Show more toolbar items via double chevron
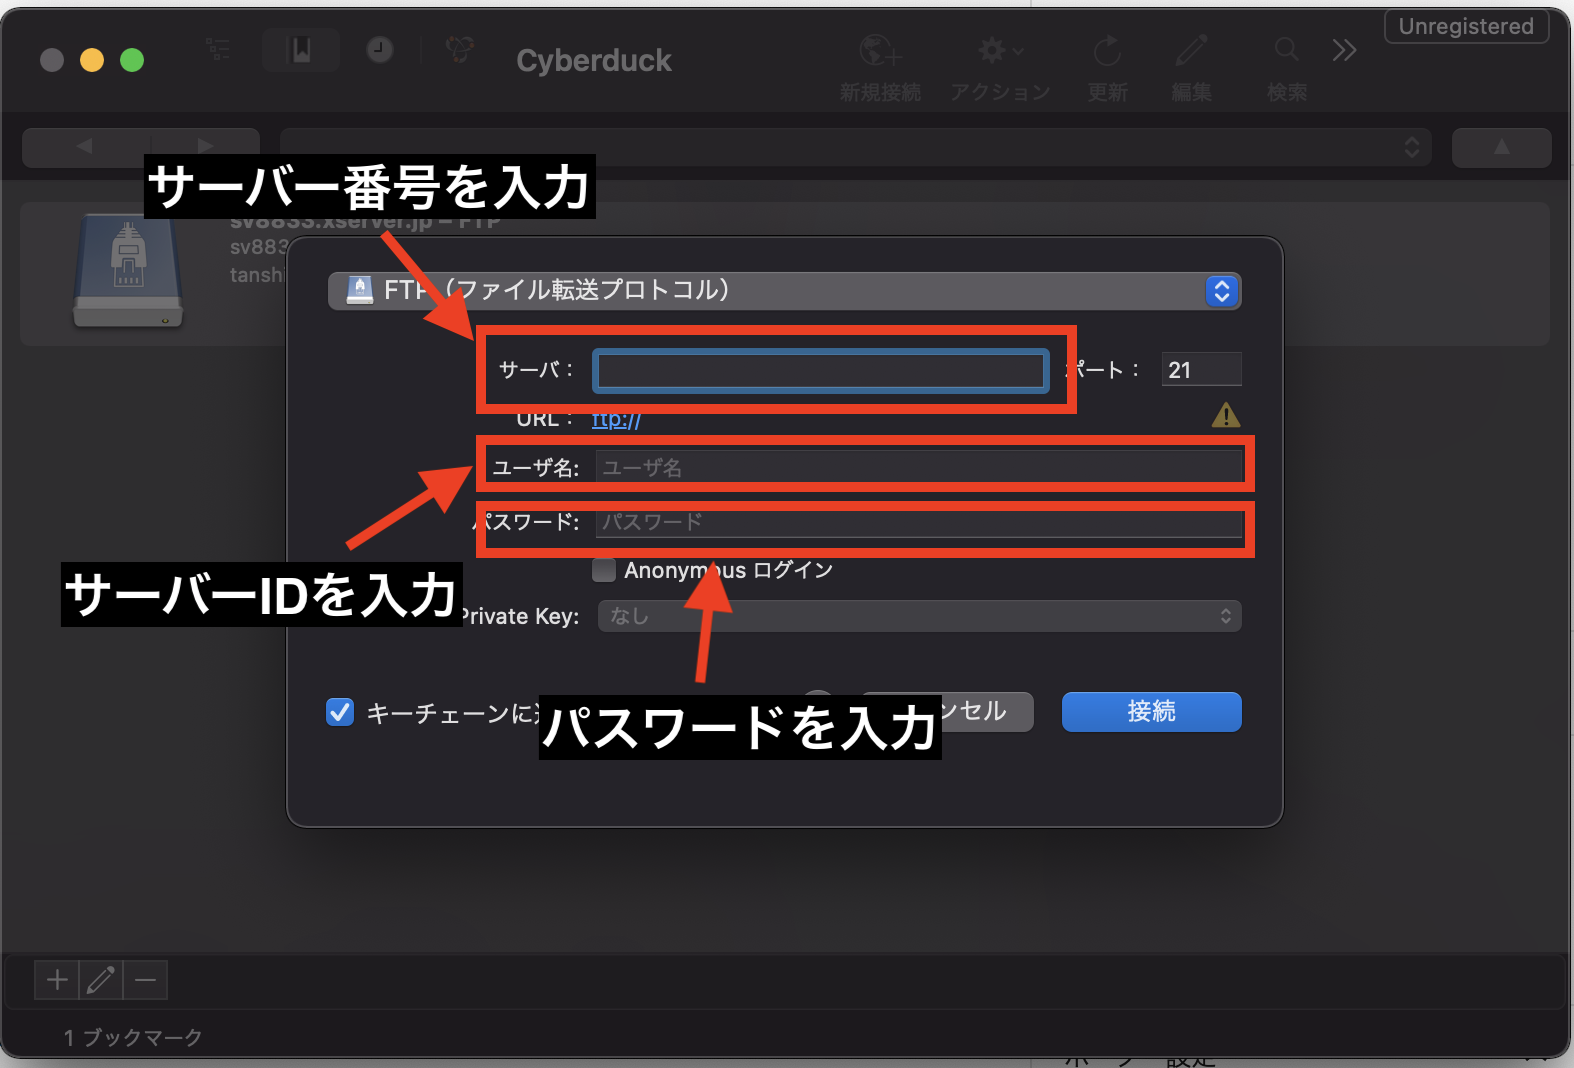Image resolution: width=1574 pixels, height=1068 pixels. pos(1344,50)
